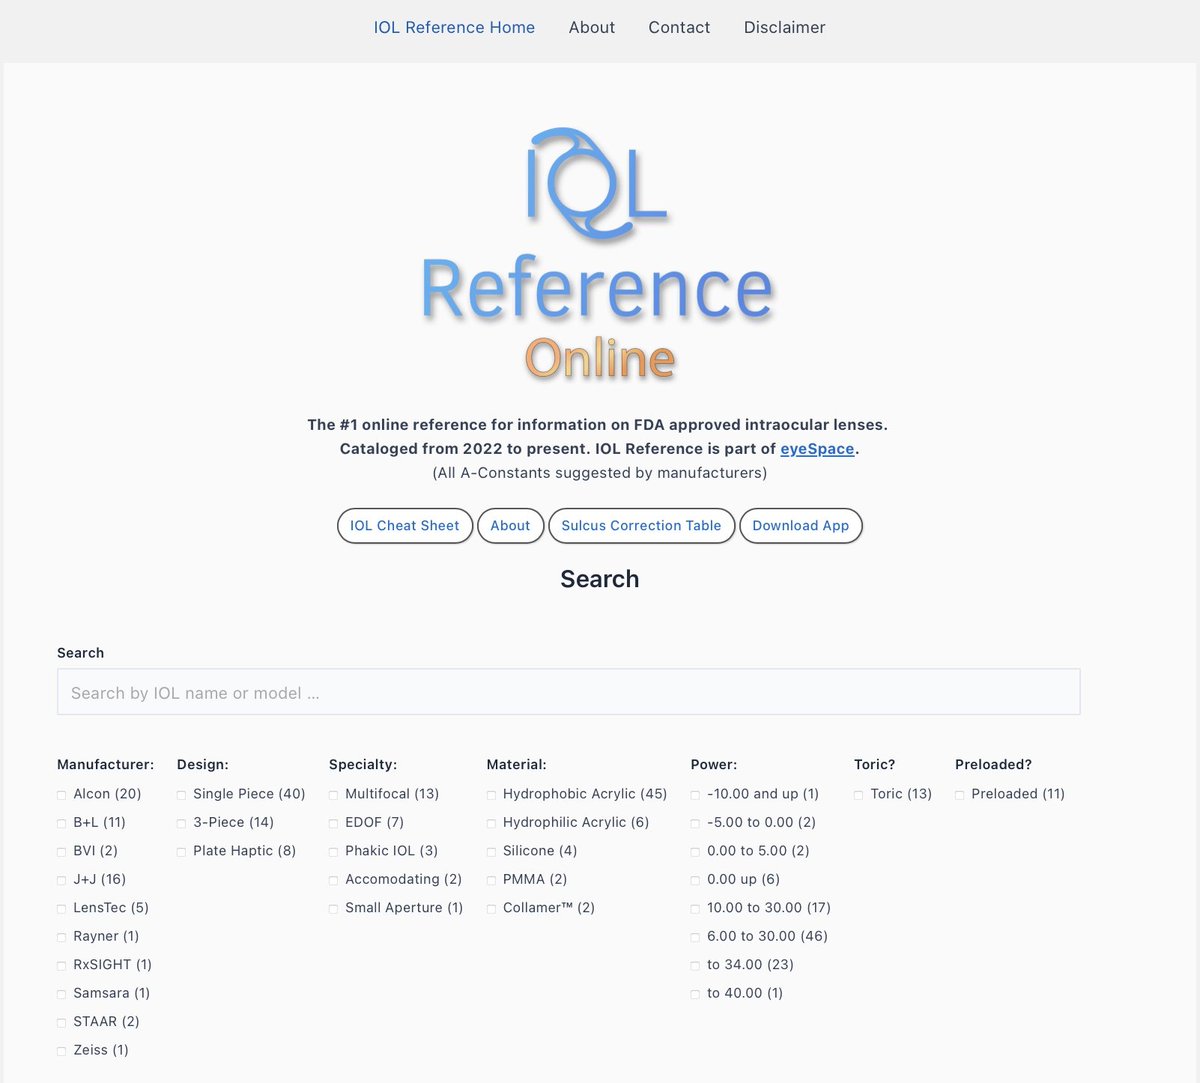
Task: Check the 3-Piece design option
Action: [x=181, y=822]
